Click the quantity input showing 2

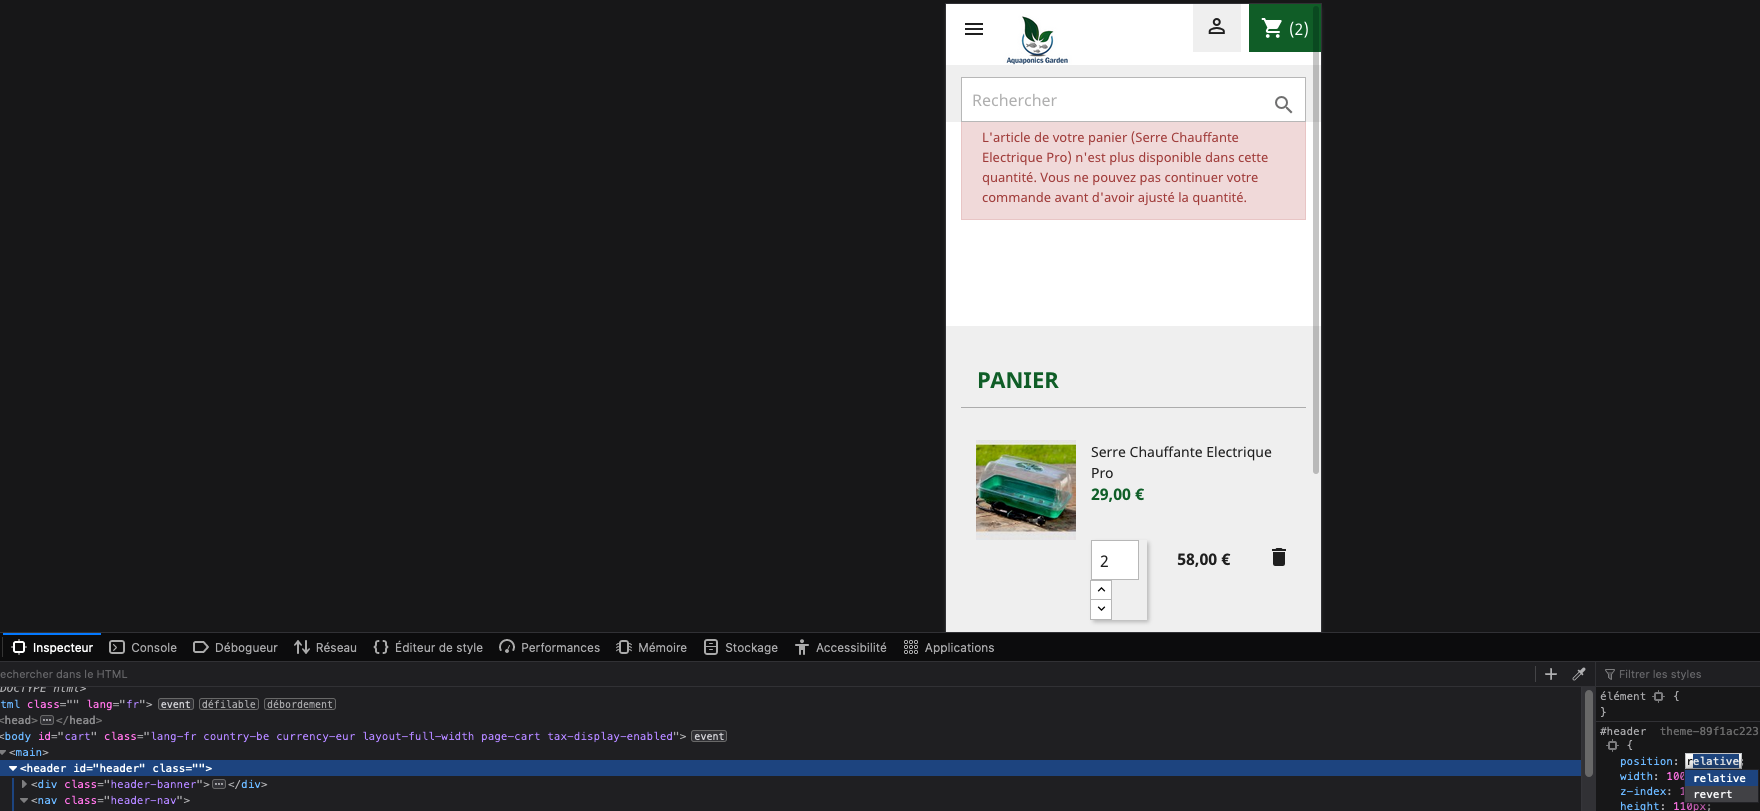(x=1115, y=560)
